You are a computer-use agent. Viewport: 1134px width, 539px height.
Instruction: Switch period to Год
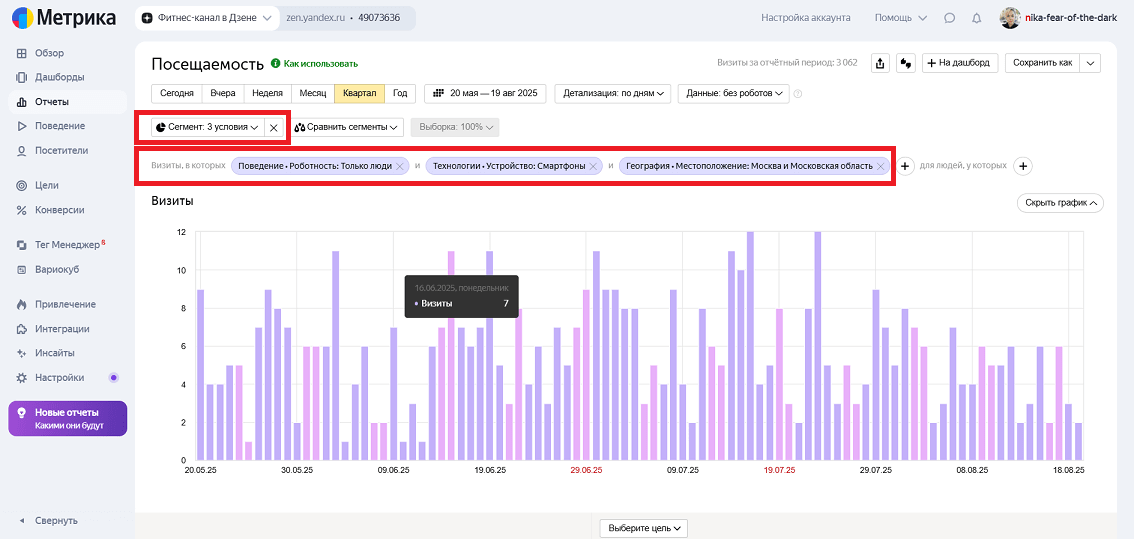coord(400,93)
